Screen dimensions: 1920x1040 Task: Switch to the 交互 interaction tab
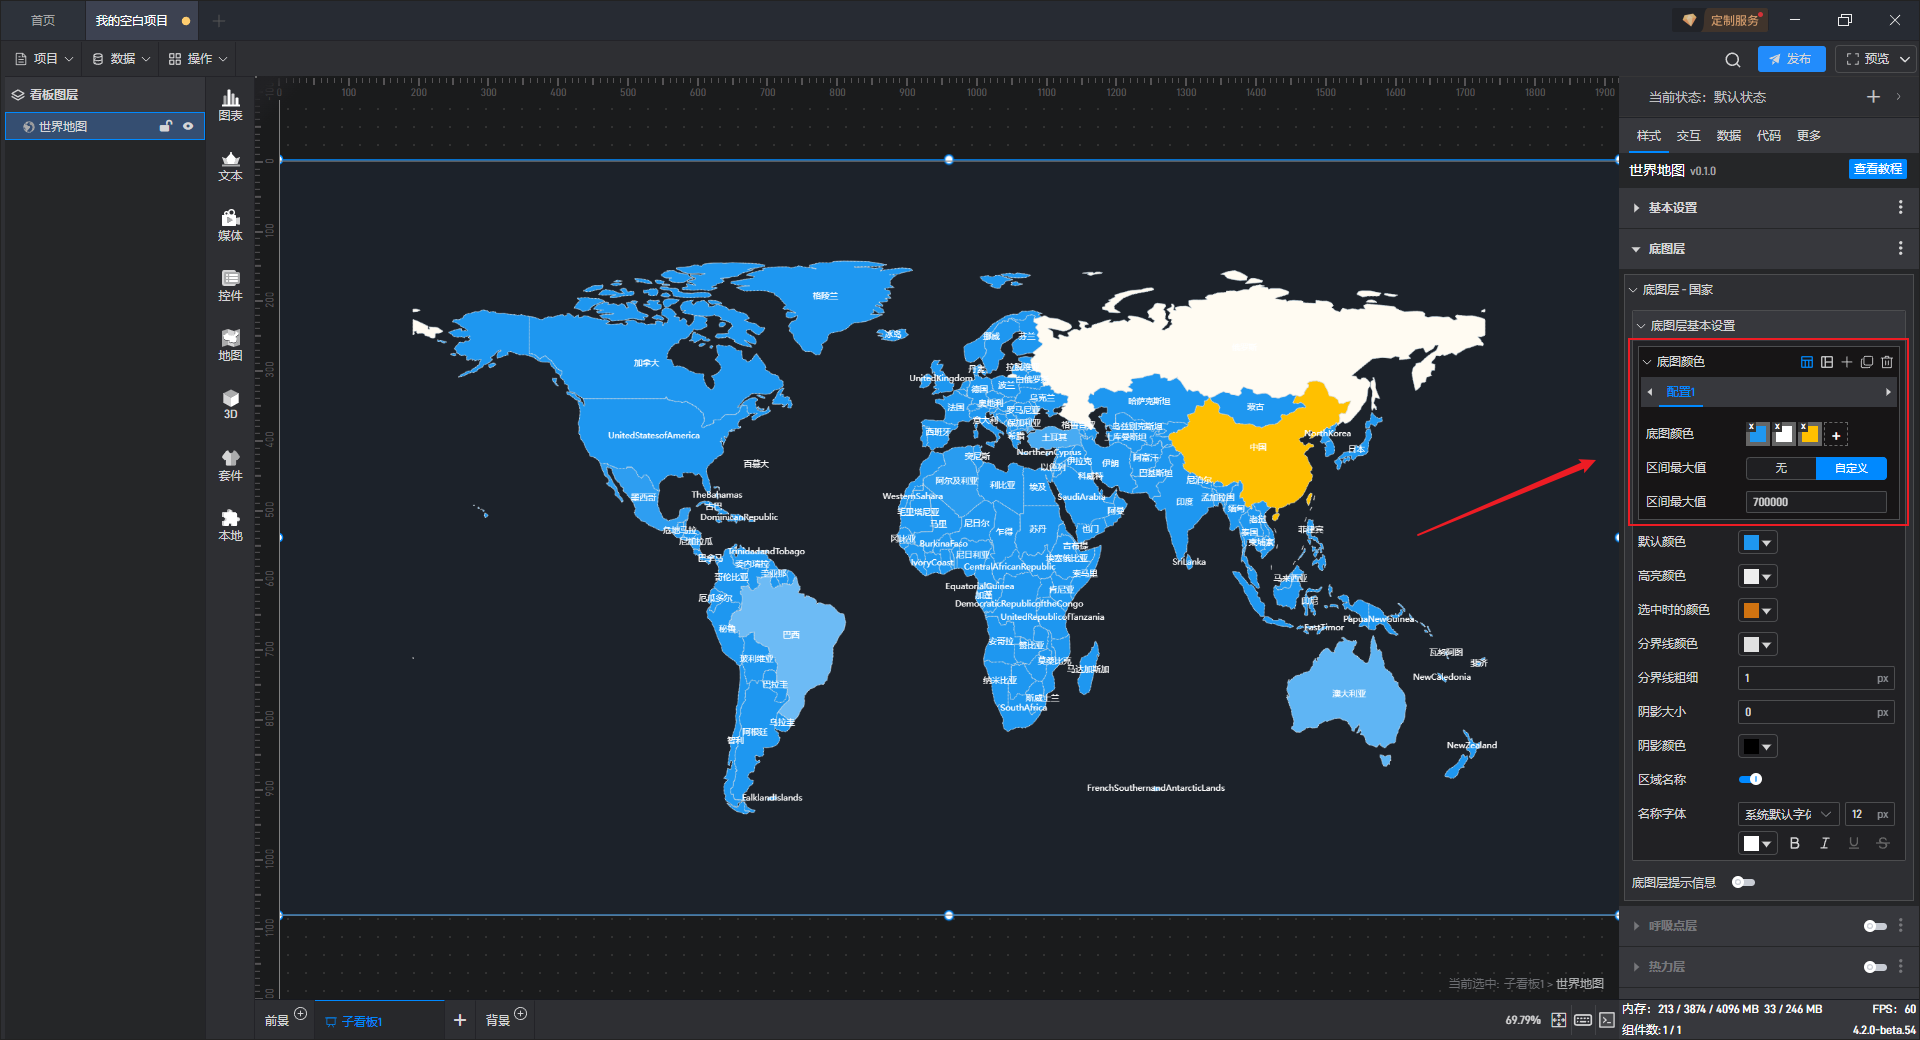tap(1689, 136)
